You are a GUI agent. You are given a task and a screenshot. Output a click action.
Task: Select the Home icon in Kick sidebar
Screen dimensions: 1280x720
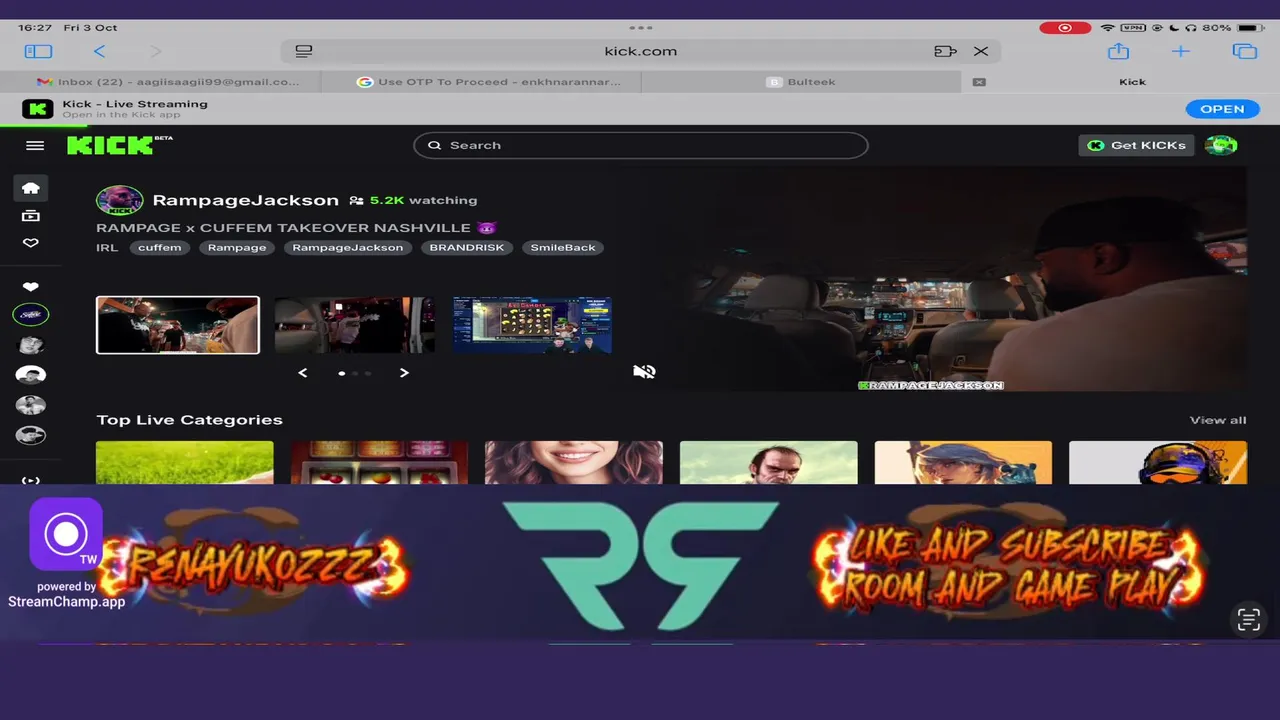point(31,188)
